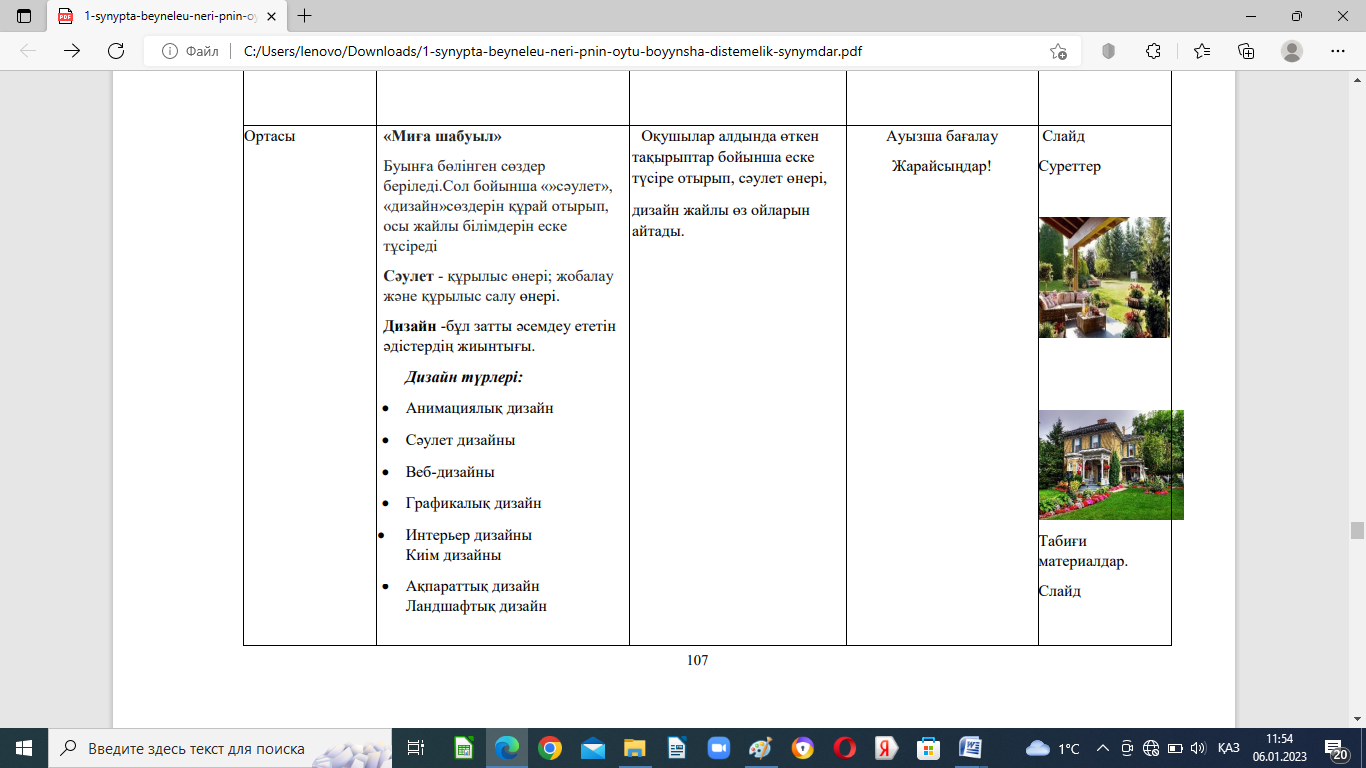Viewport: 1366px width, 768px height.
Task: Open weather widget showing 1°C
Action: (x=1053, y=748)
